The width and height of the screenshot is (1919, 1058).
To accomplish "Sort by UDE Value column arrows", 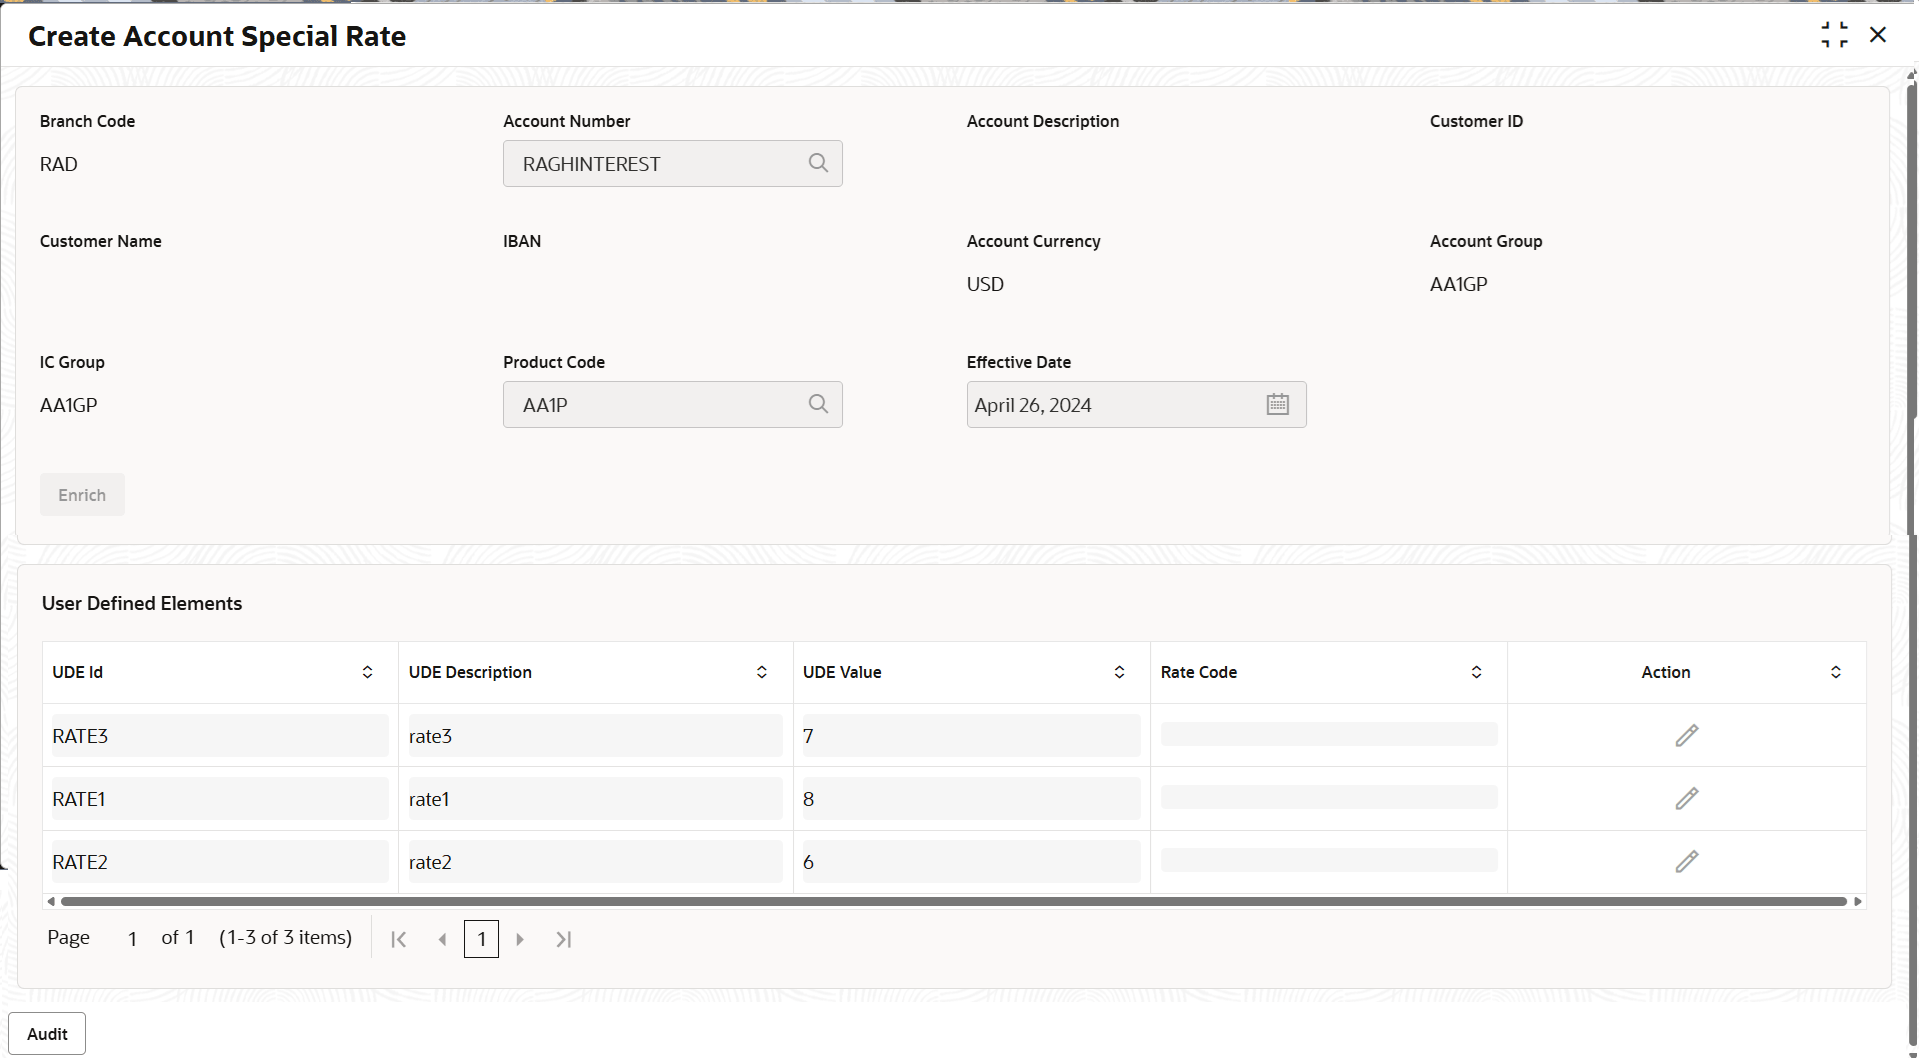I will (x=1119, y=672).
